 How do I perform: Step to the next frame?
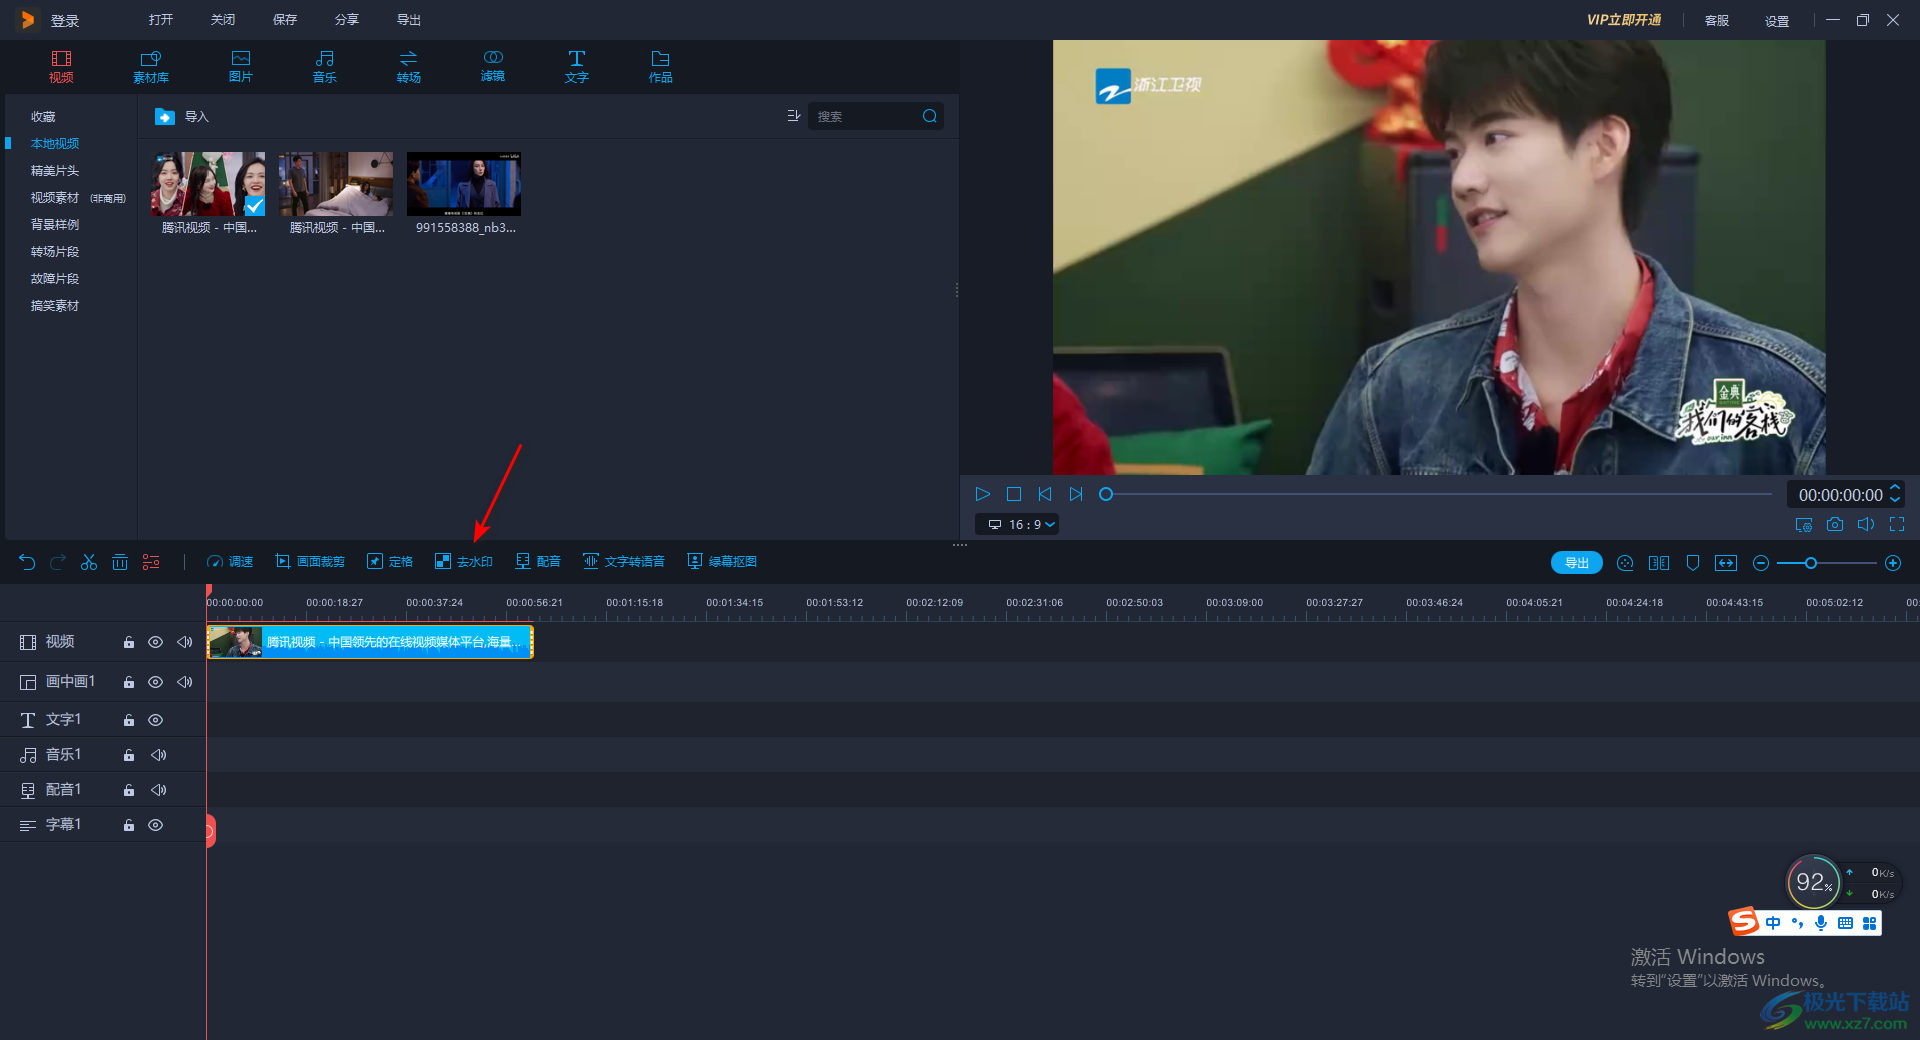click(x=1076, y=494)
